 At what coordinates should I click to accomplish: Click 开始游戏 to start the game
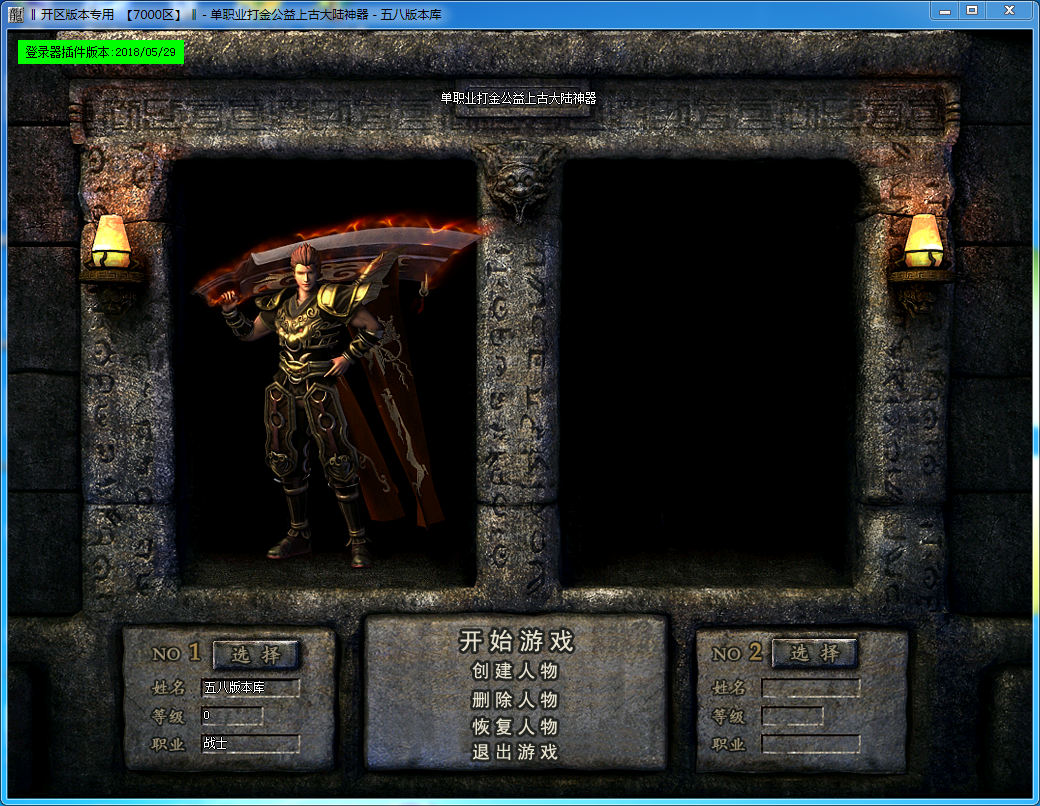(516, 641)
